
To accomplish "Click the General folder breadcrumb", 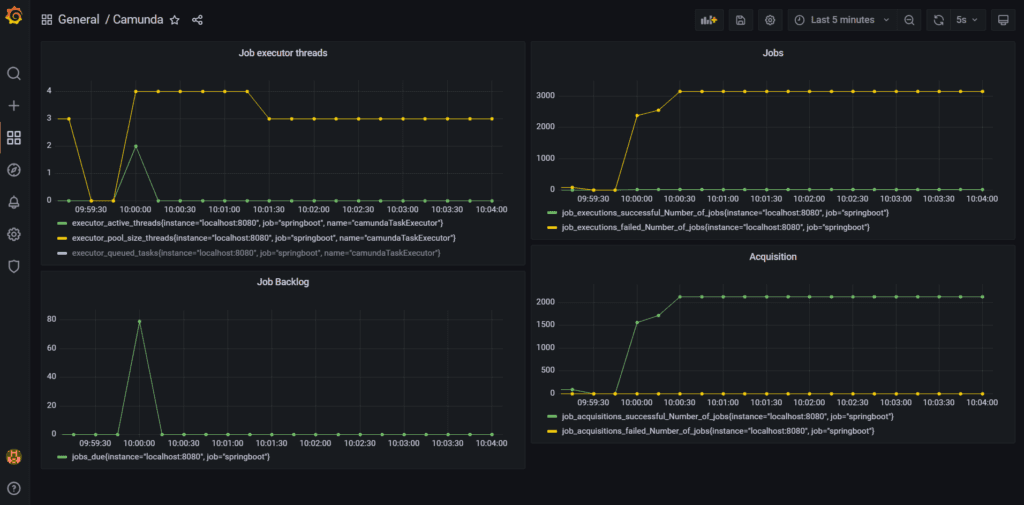I will pos(78,20).
